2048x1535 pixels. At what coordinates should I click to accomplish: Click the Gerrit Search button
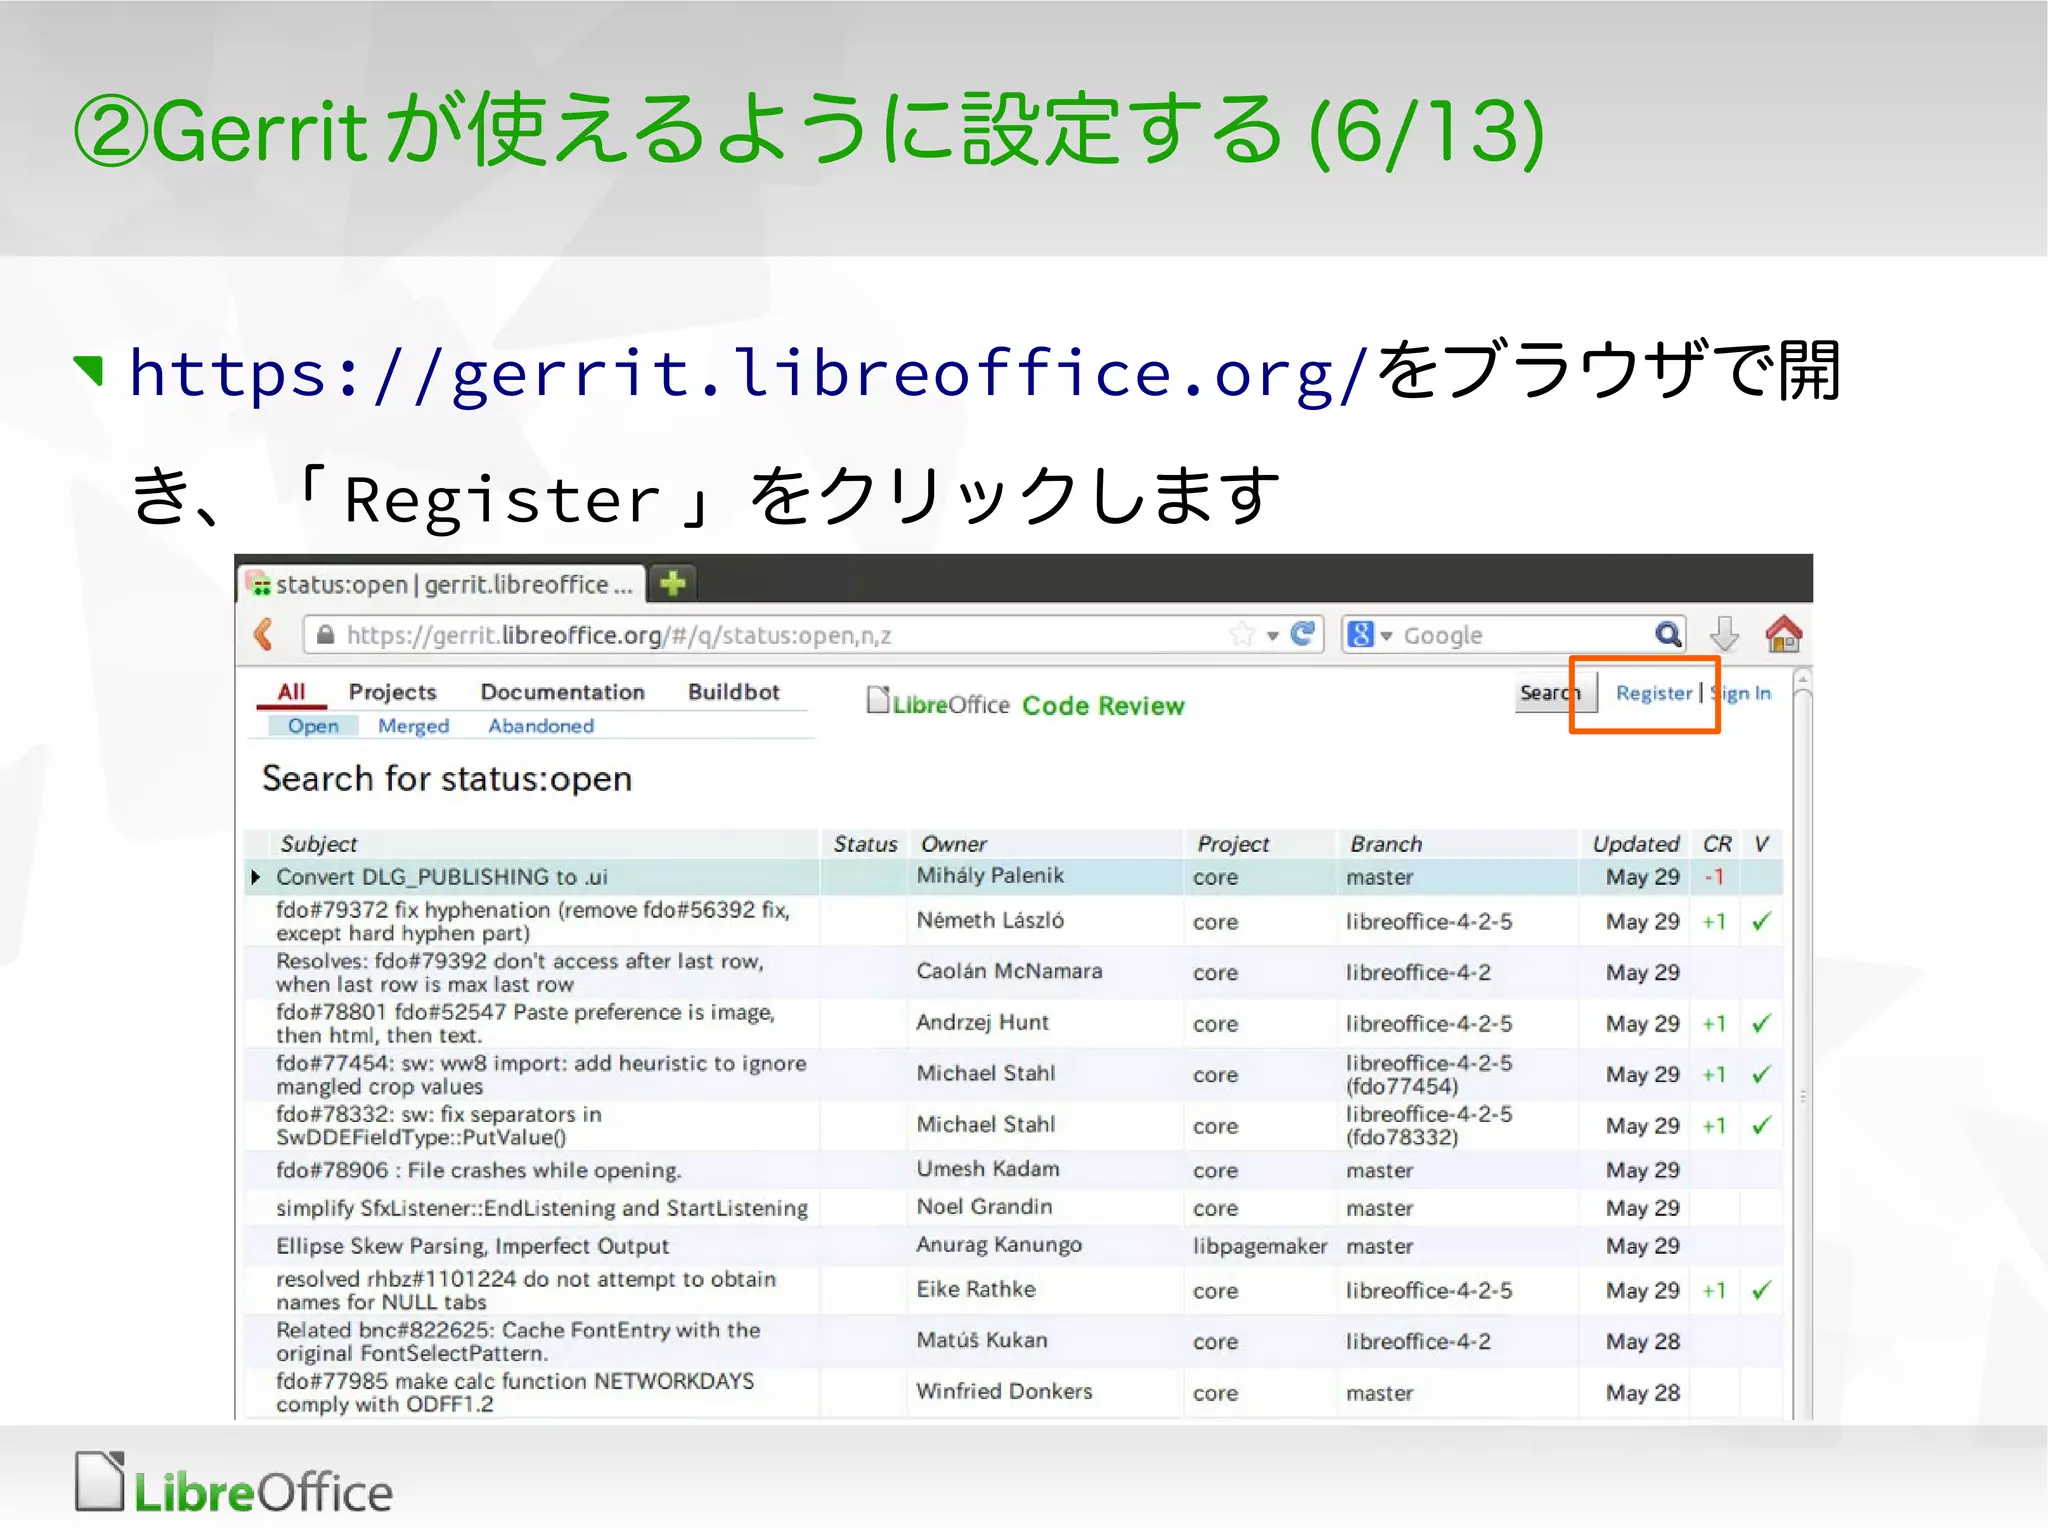tap(1555, 693)
